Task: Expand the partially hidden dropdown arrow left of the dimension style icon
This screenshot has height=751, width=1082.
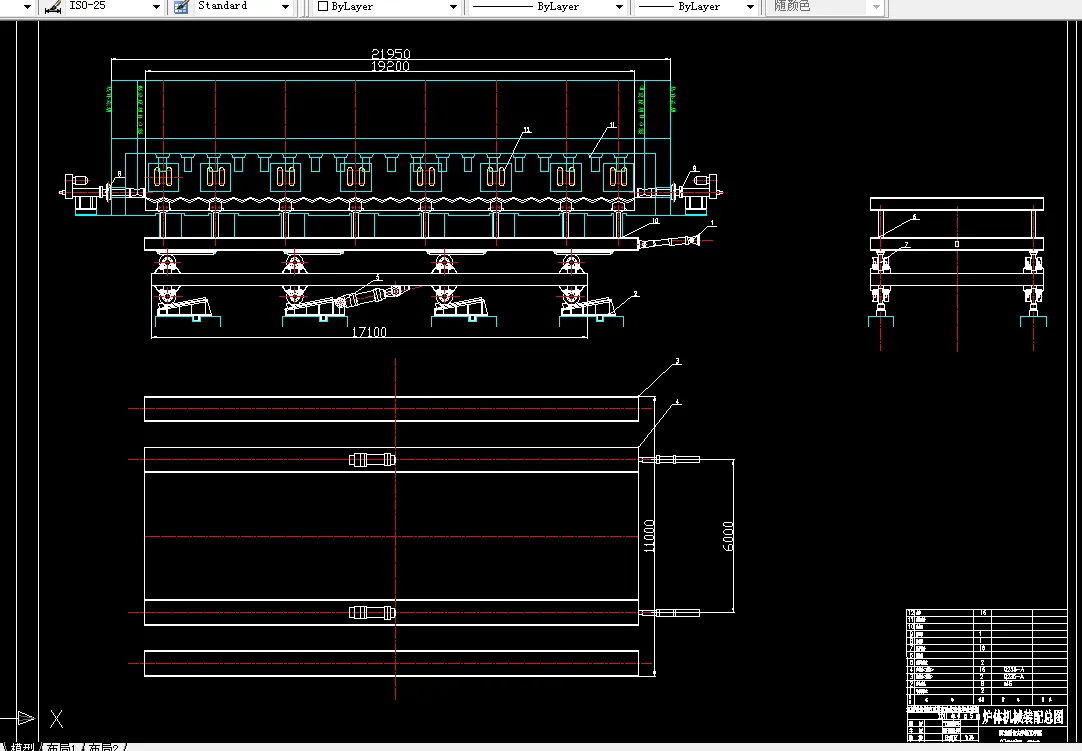Action: click(x=27, y=6)
